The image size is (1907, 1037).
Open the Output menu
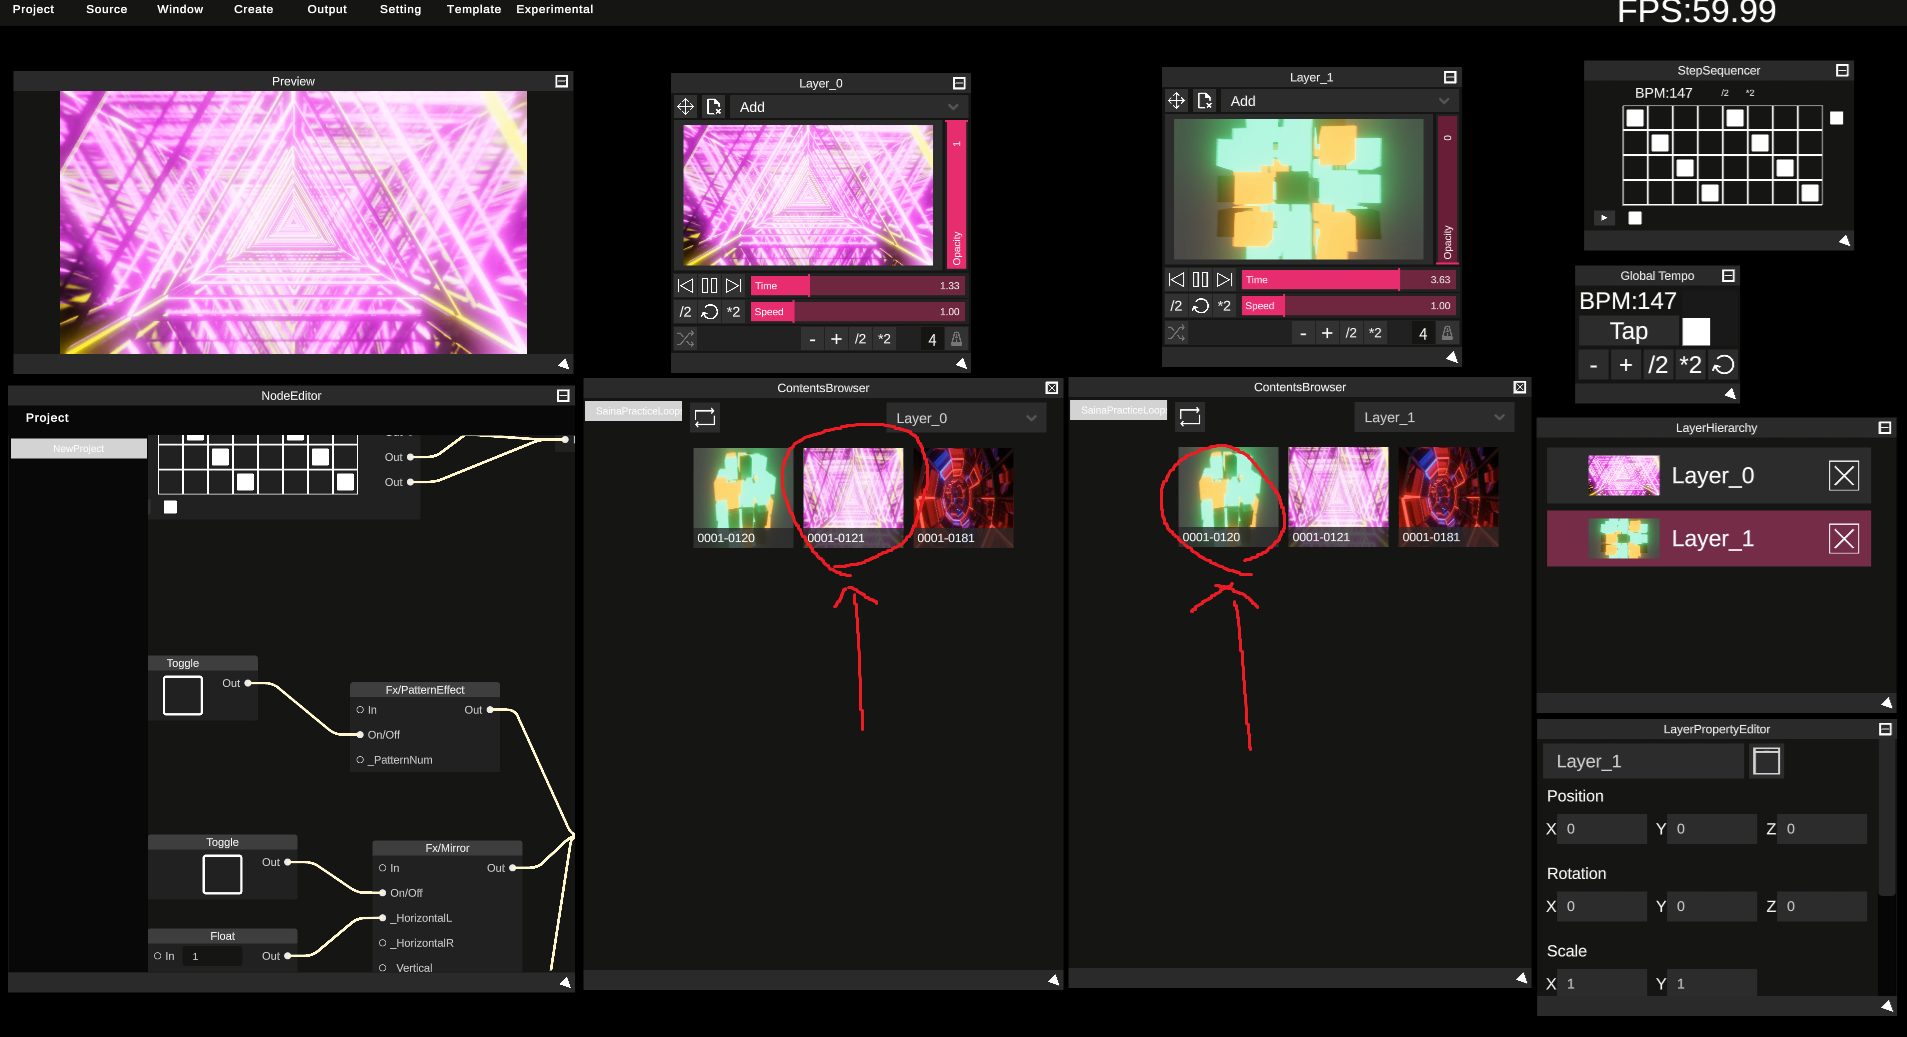(327, 9)
